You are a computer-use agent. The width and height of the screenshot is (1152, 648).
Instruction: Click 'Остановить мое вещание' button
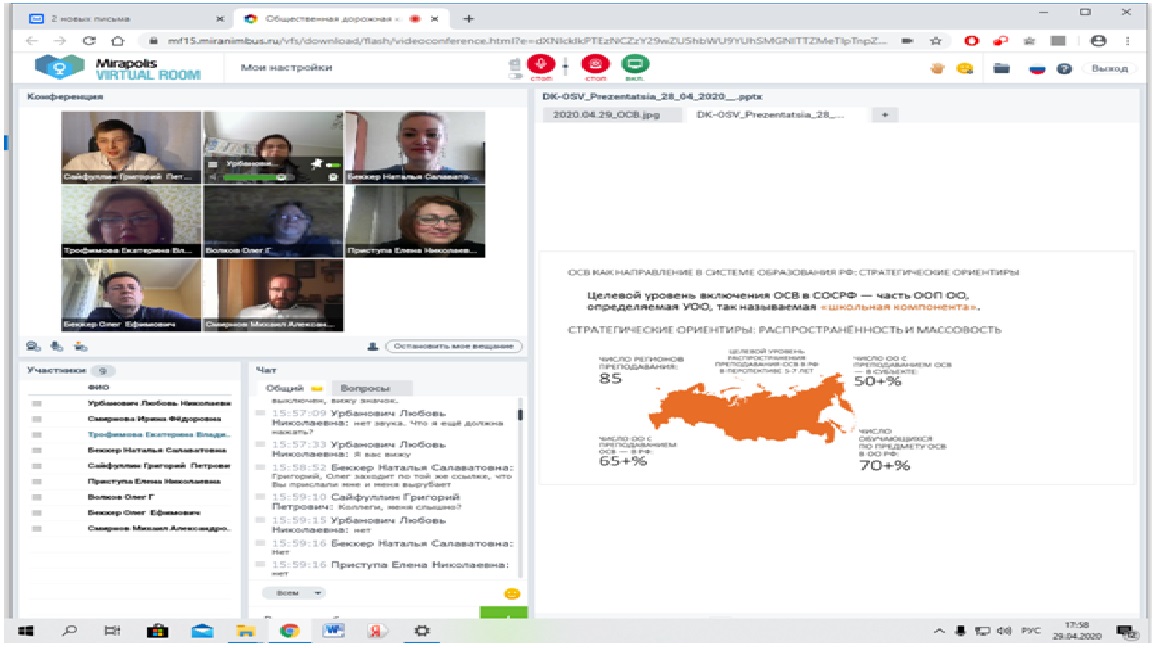(x=453, y=347)
